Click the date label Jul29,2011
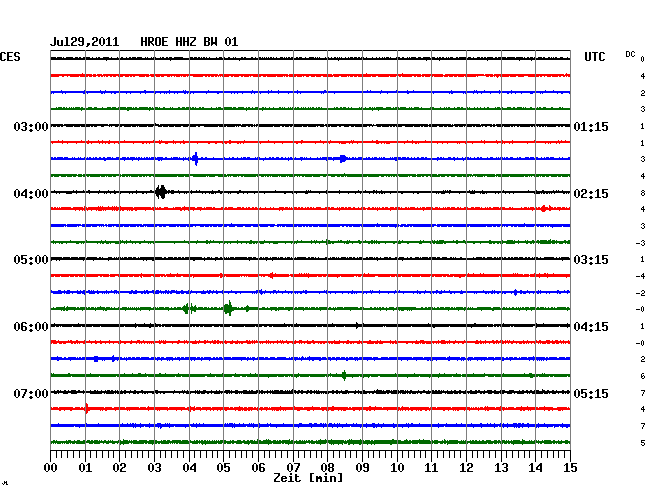The width and height of the screenshot is (650, 494). coord(85,42)
